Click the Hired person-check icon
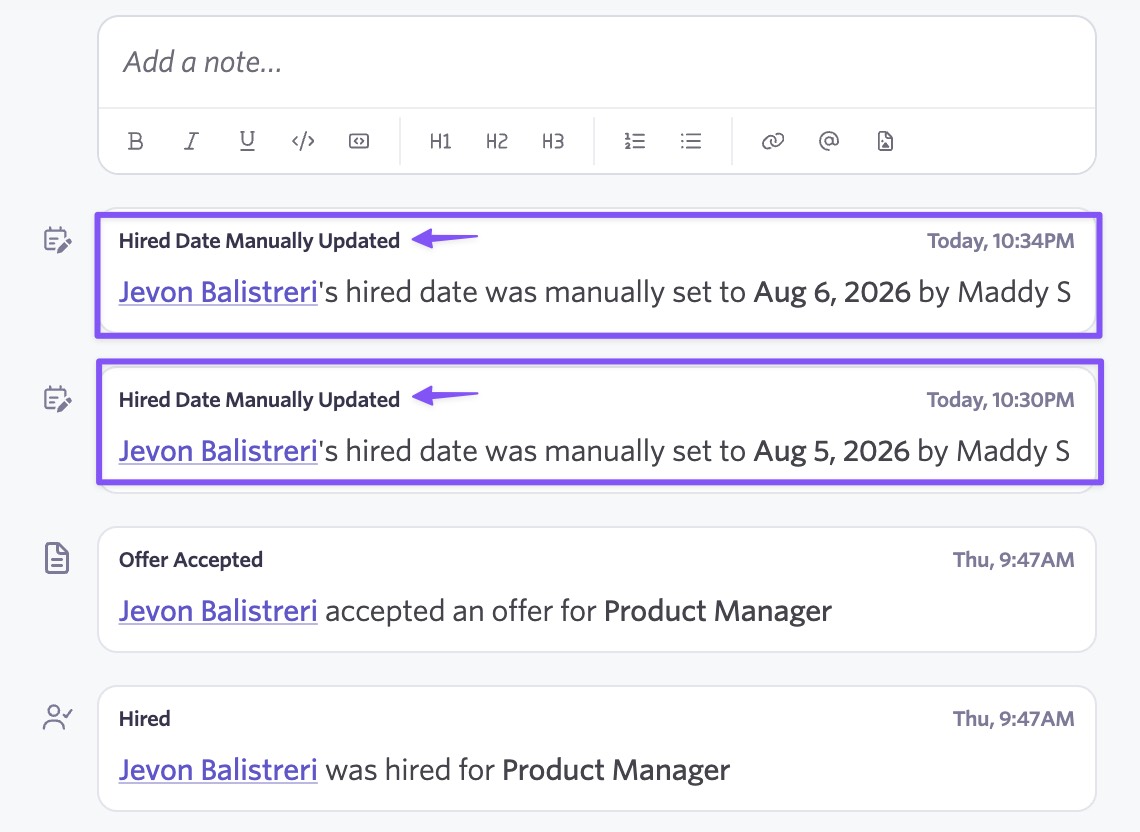Screen dimensions: 1140x832 57,717
